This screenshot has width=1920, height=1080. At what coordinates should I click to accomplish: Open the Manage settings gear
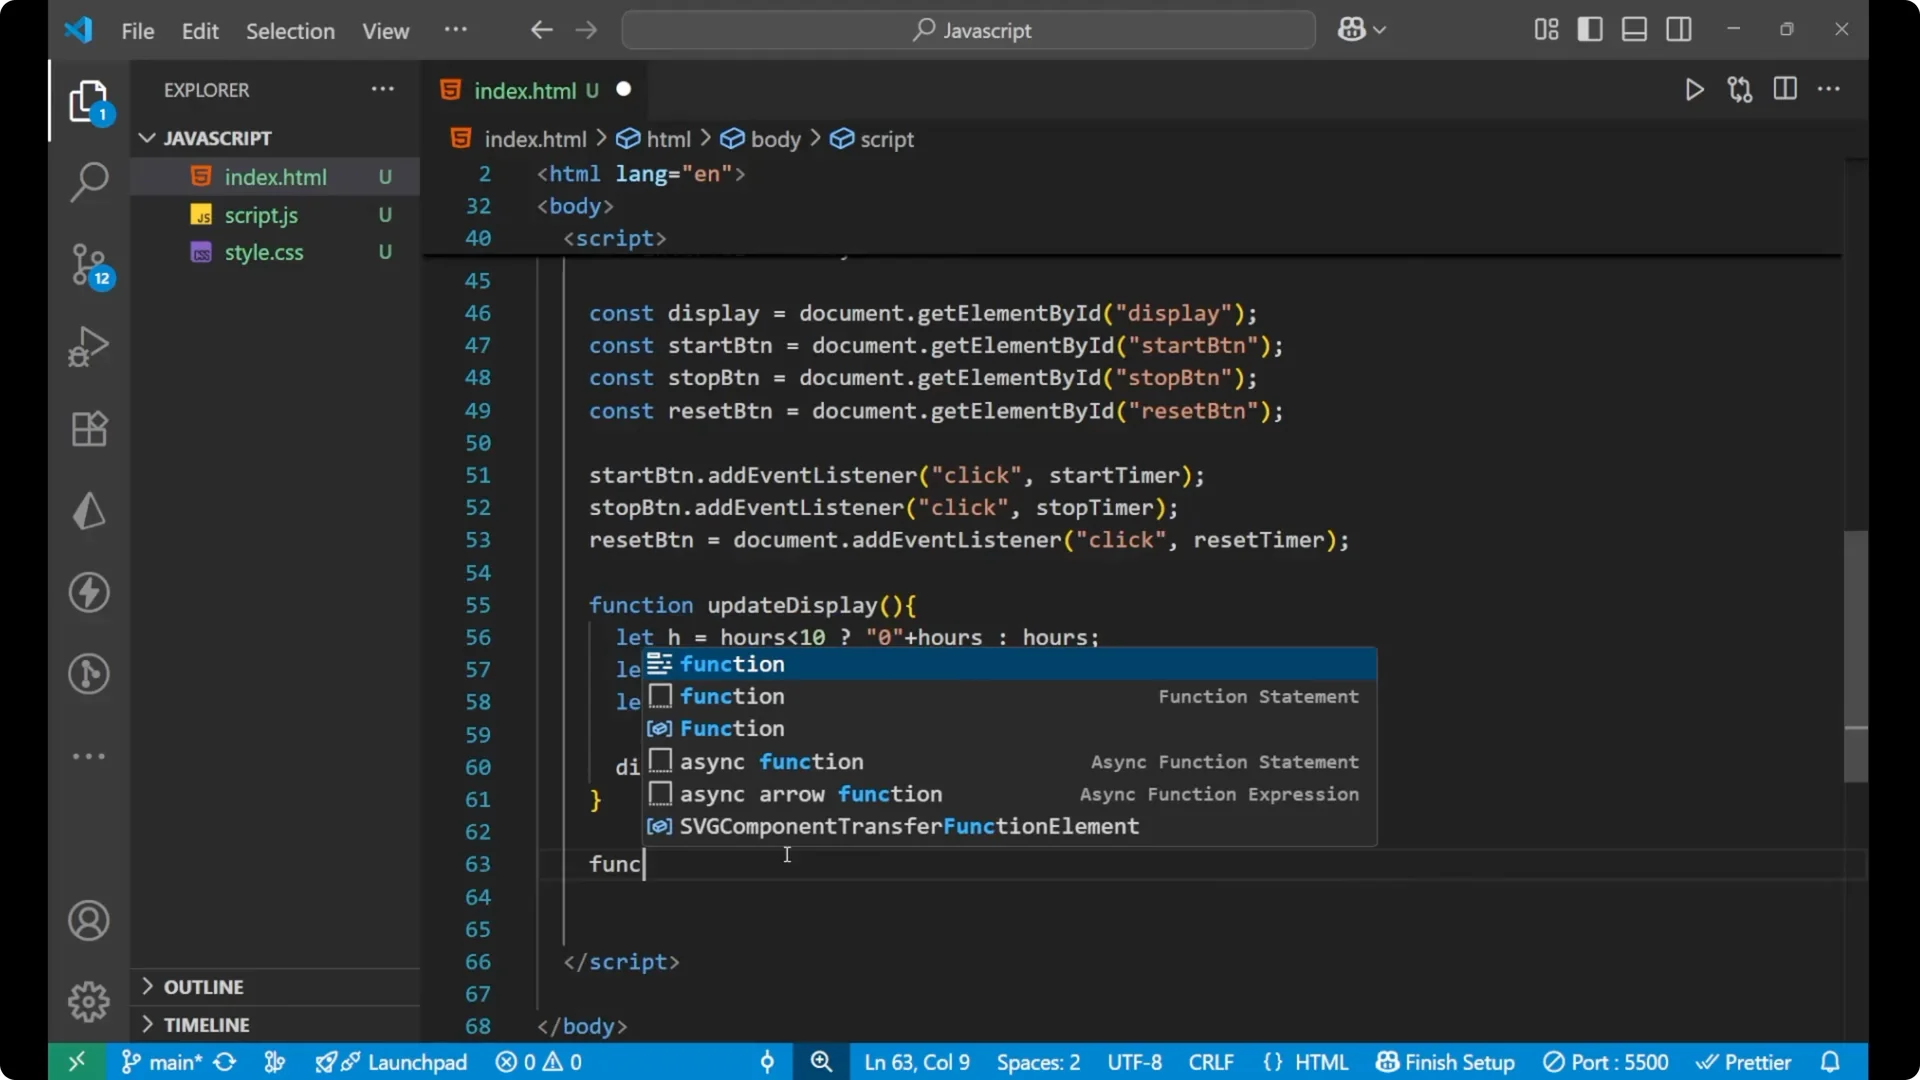point(89,1001)
